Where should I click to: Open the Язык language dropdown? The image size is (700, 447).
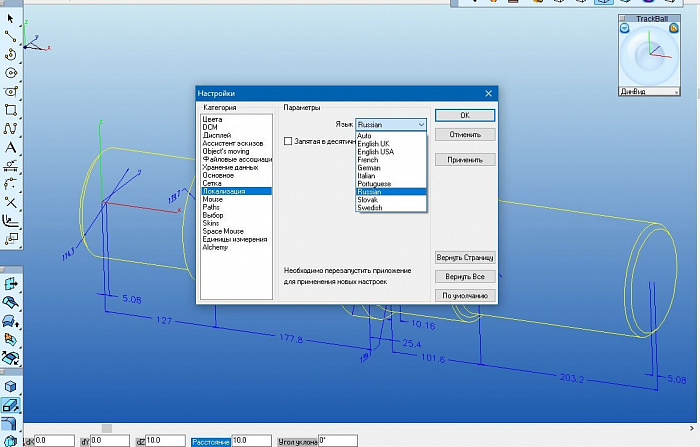click(392, 125)
